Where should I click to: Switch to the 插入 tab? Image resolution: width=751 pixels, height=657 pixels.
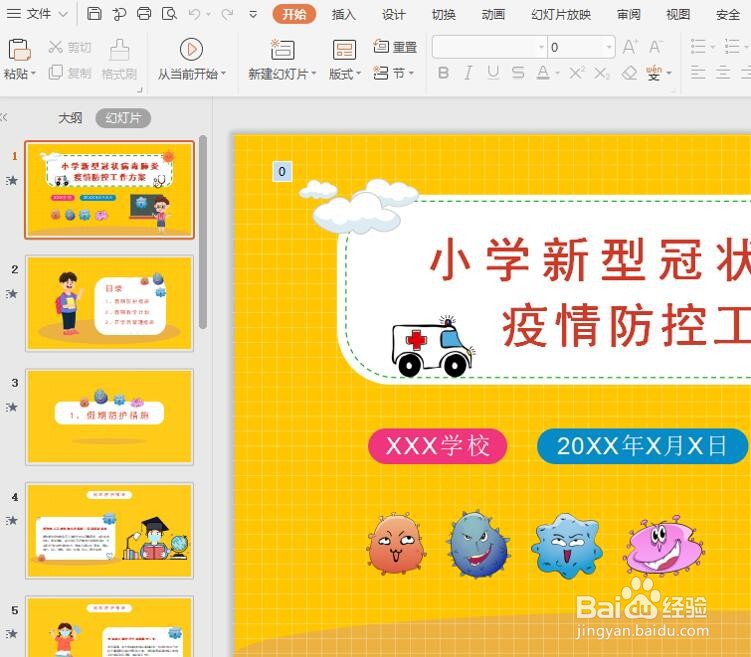coord(344,14)
